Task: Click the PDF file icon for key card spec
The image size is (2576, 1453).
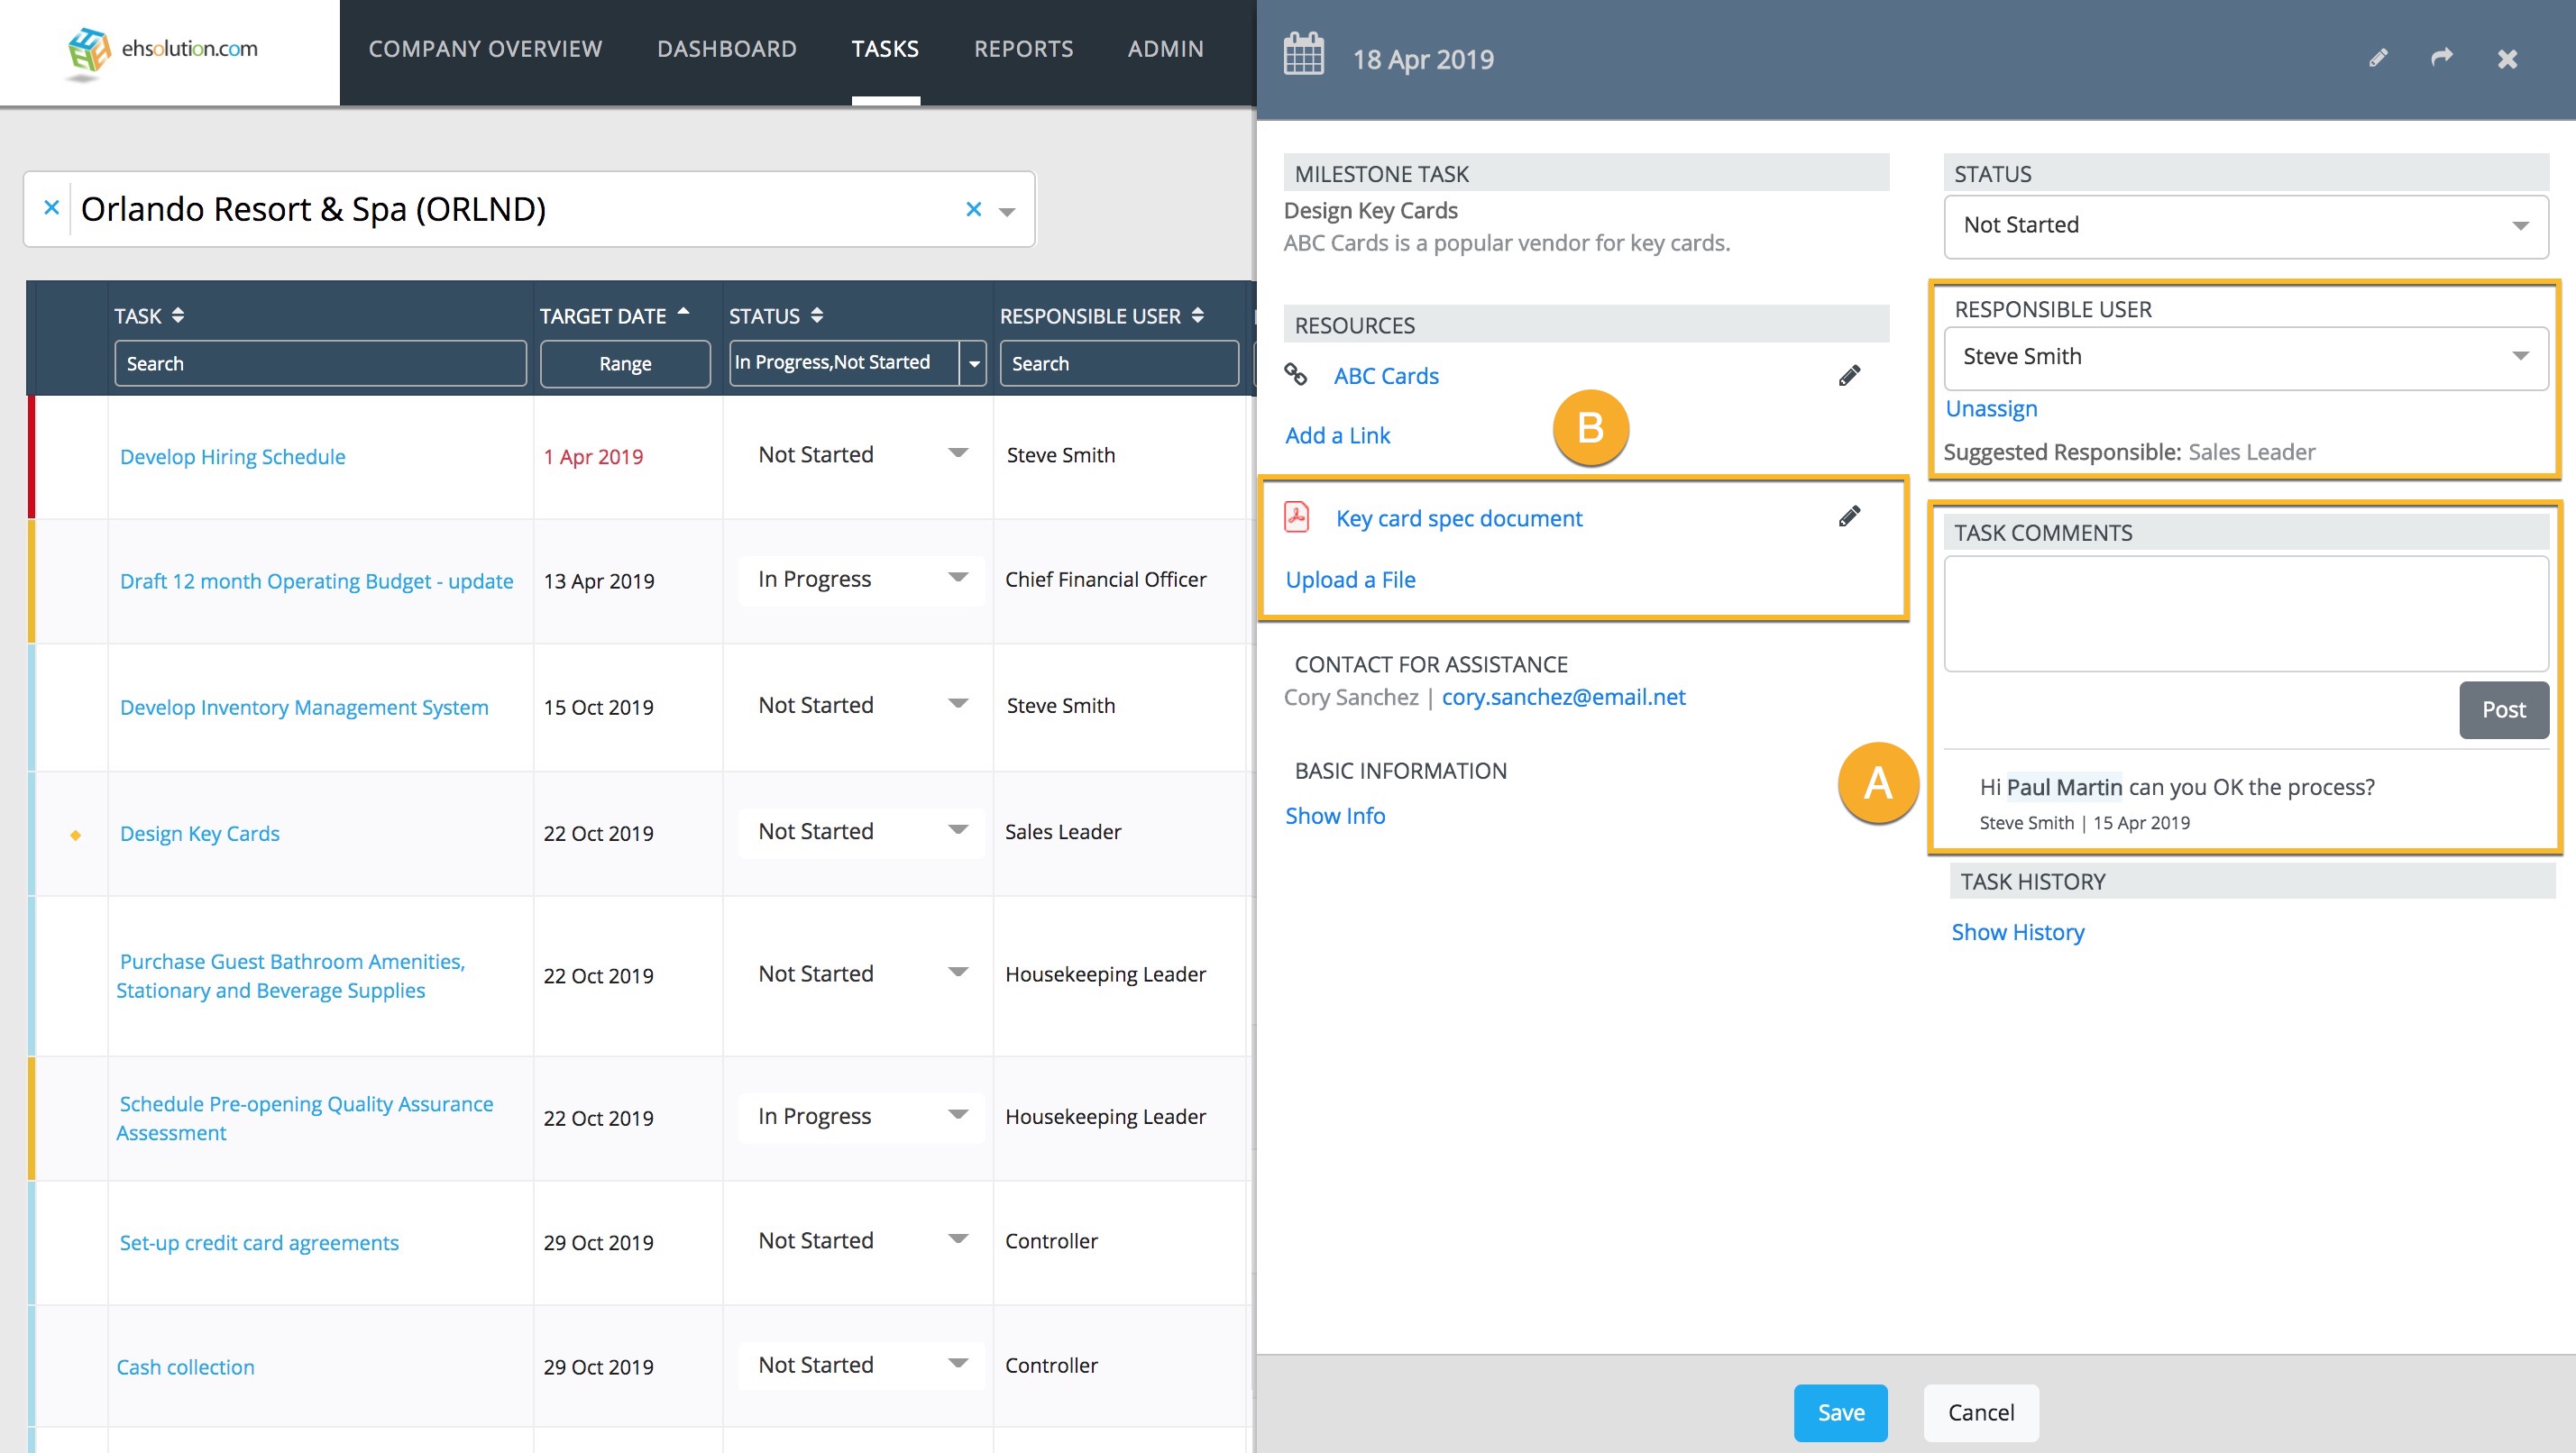Action: click(1297, 517)
